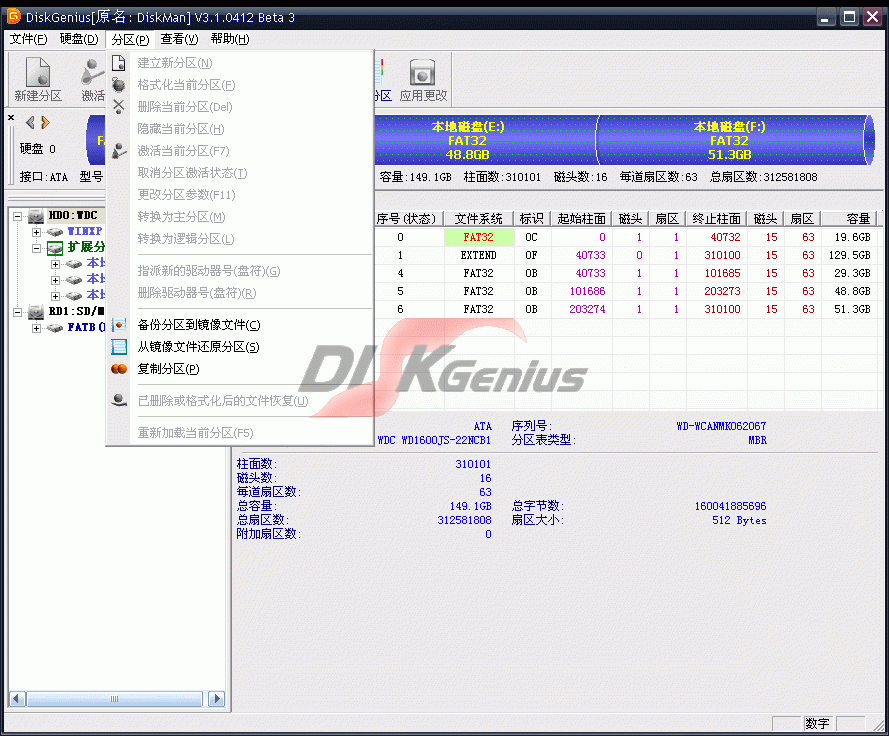Click the 备份分区到镜像文件 menu icon
This screenshot has width=889, height=736.
coord(118,325)
